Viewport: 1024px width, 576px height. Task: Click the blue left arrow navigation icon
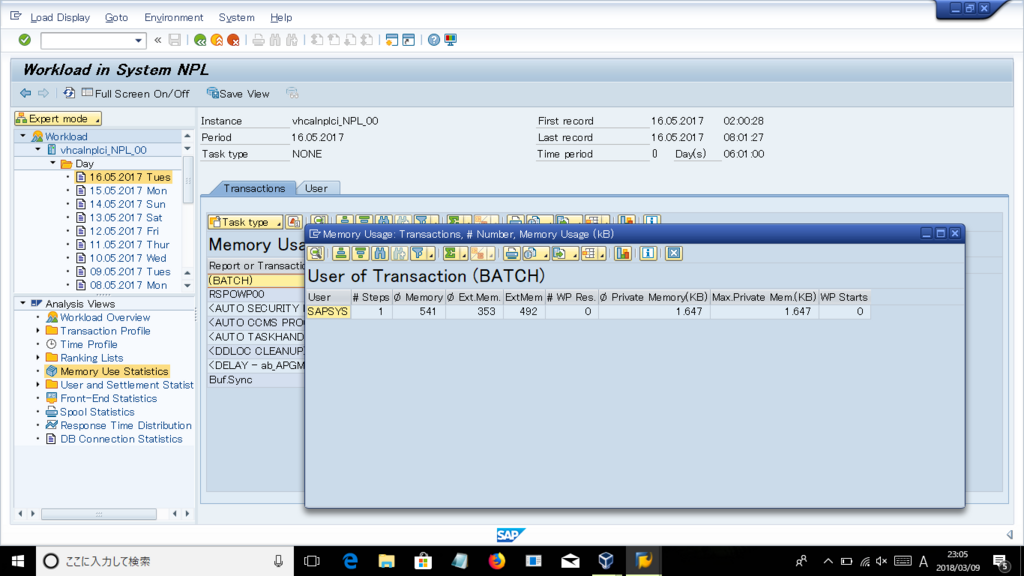tap(25, 93)
